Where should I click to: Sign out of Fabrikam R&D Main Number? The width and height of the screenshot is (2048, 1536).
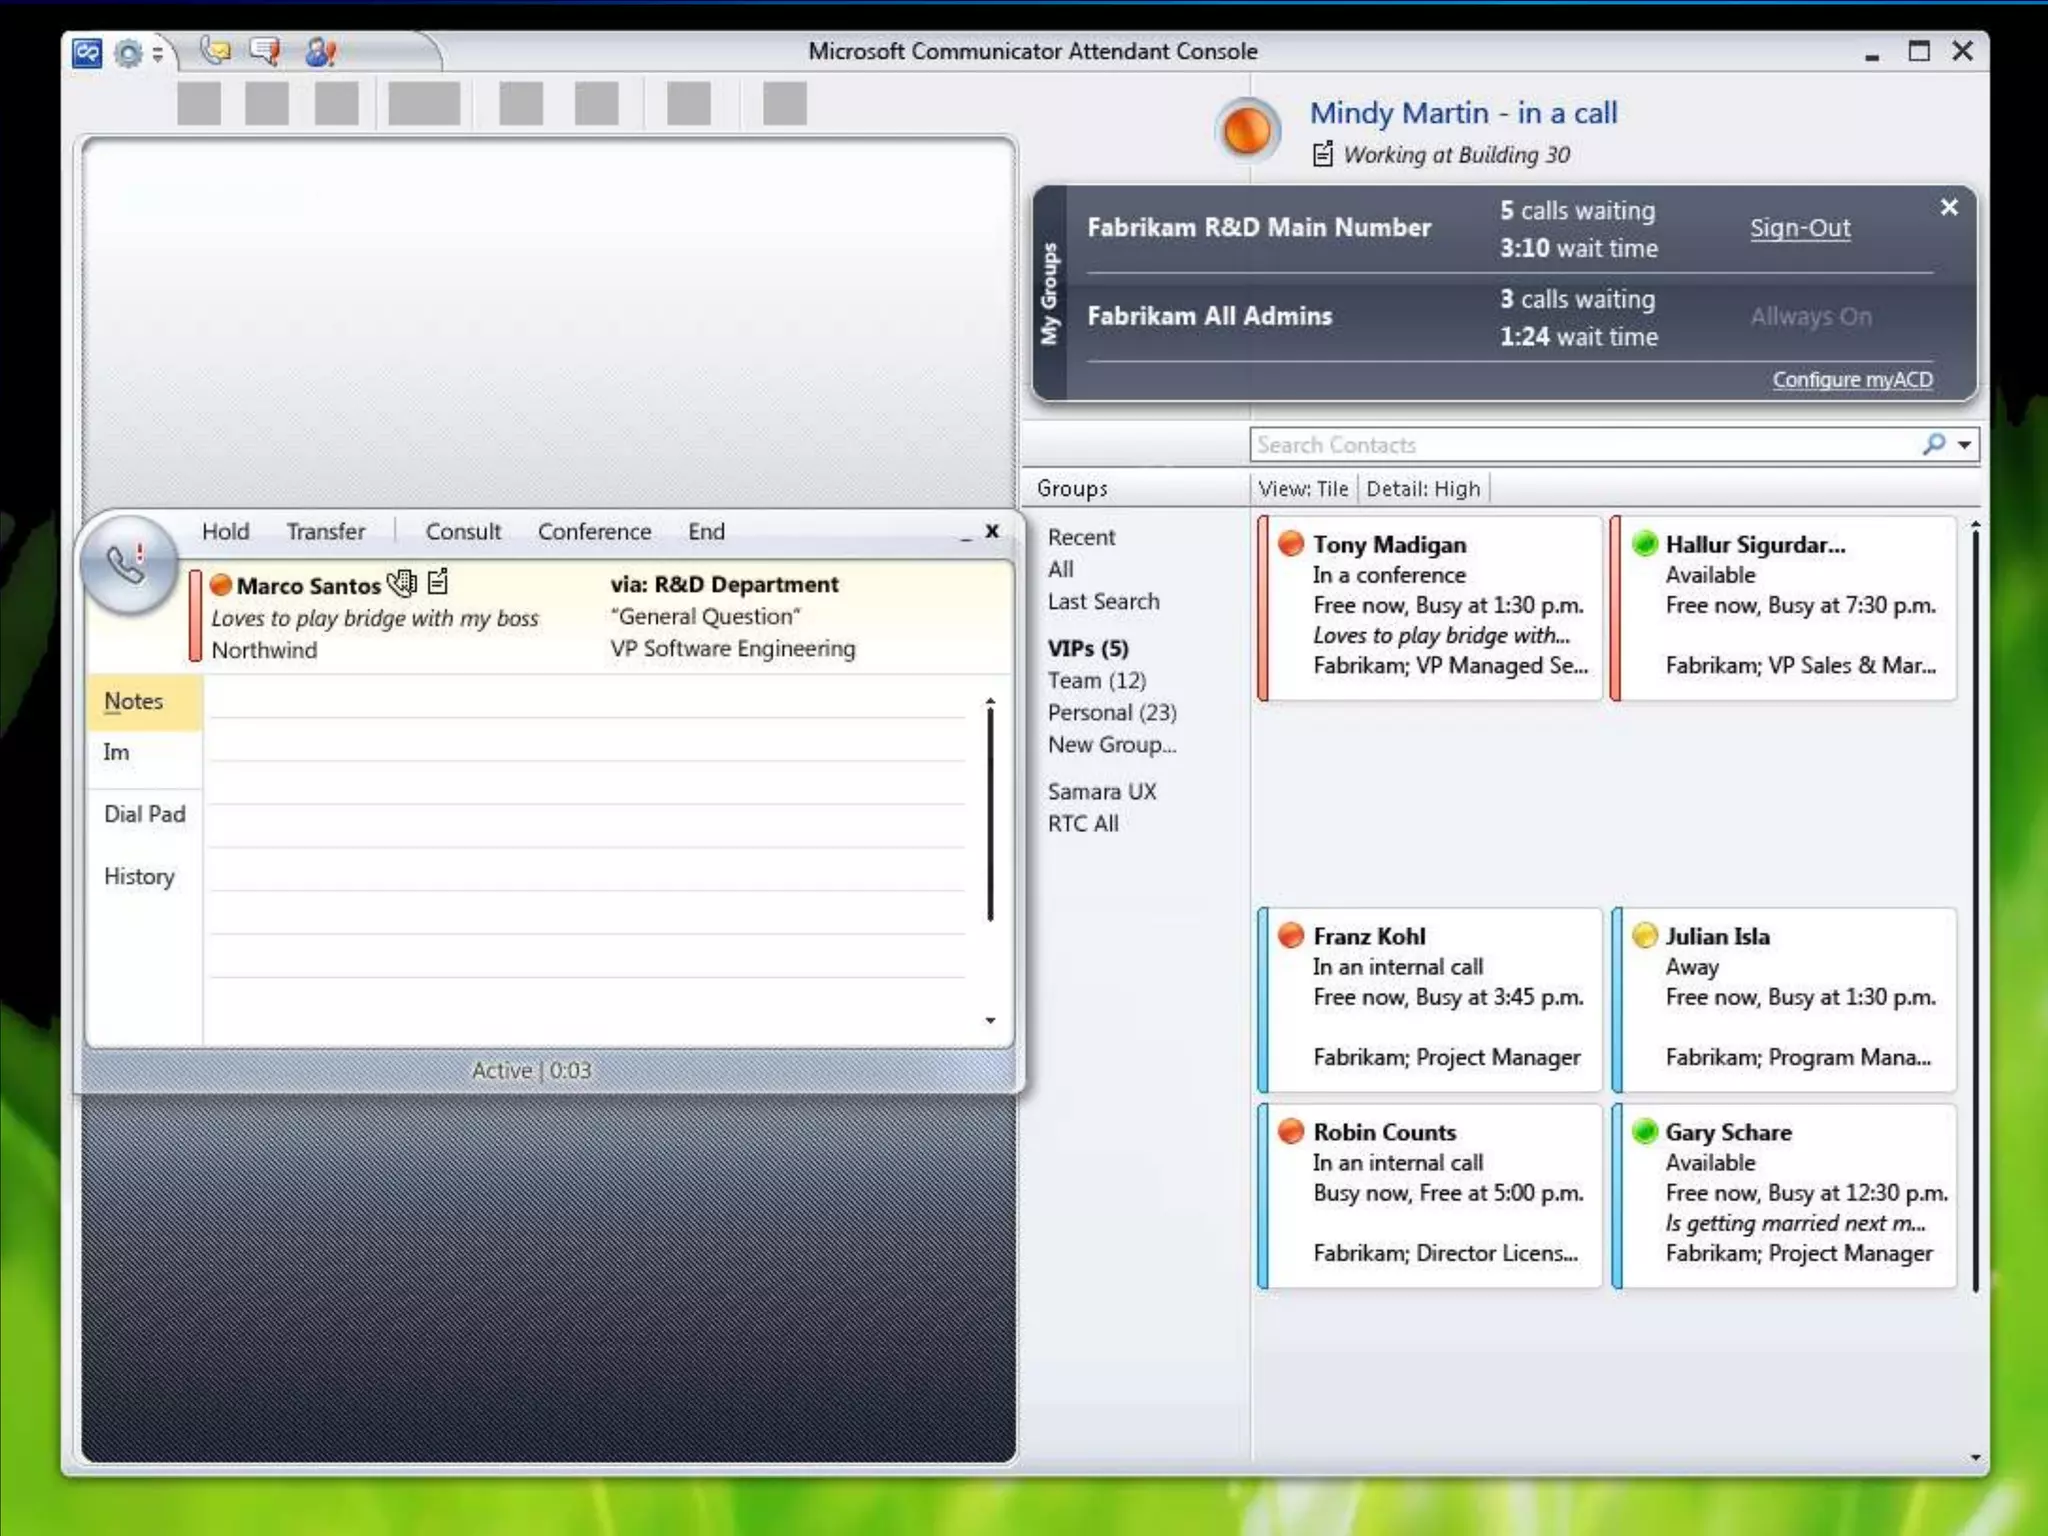pyautogui.click(x=1800, y=228)
